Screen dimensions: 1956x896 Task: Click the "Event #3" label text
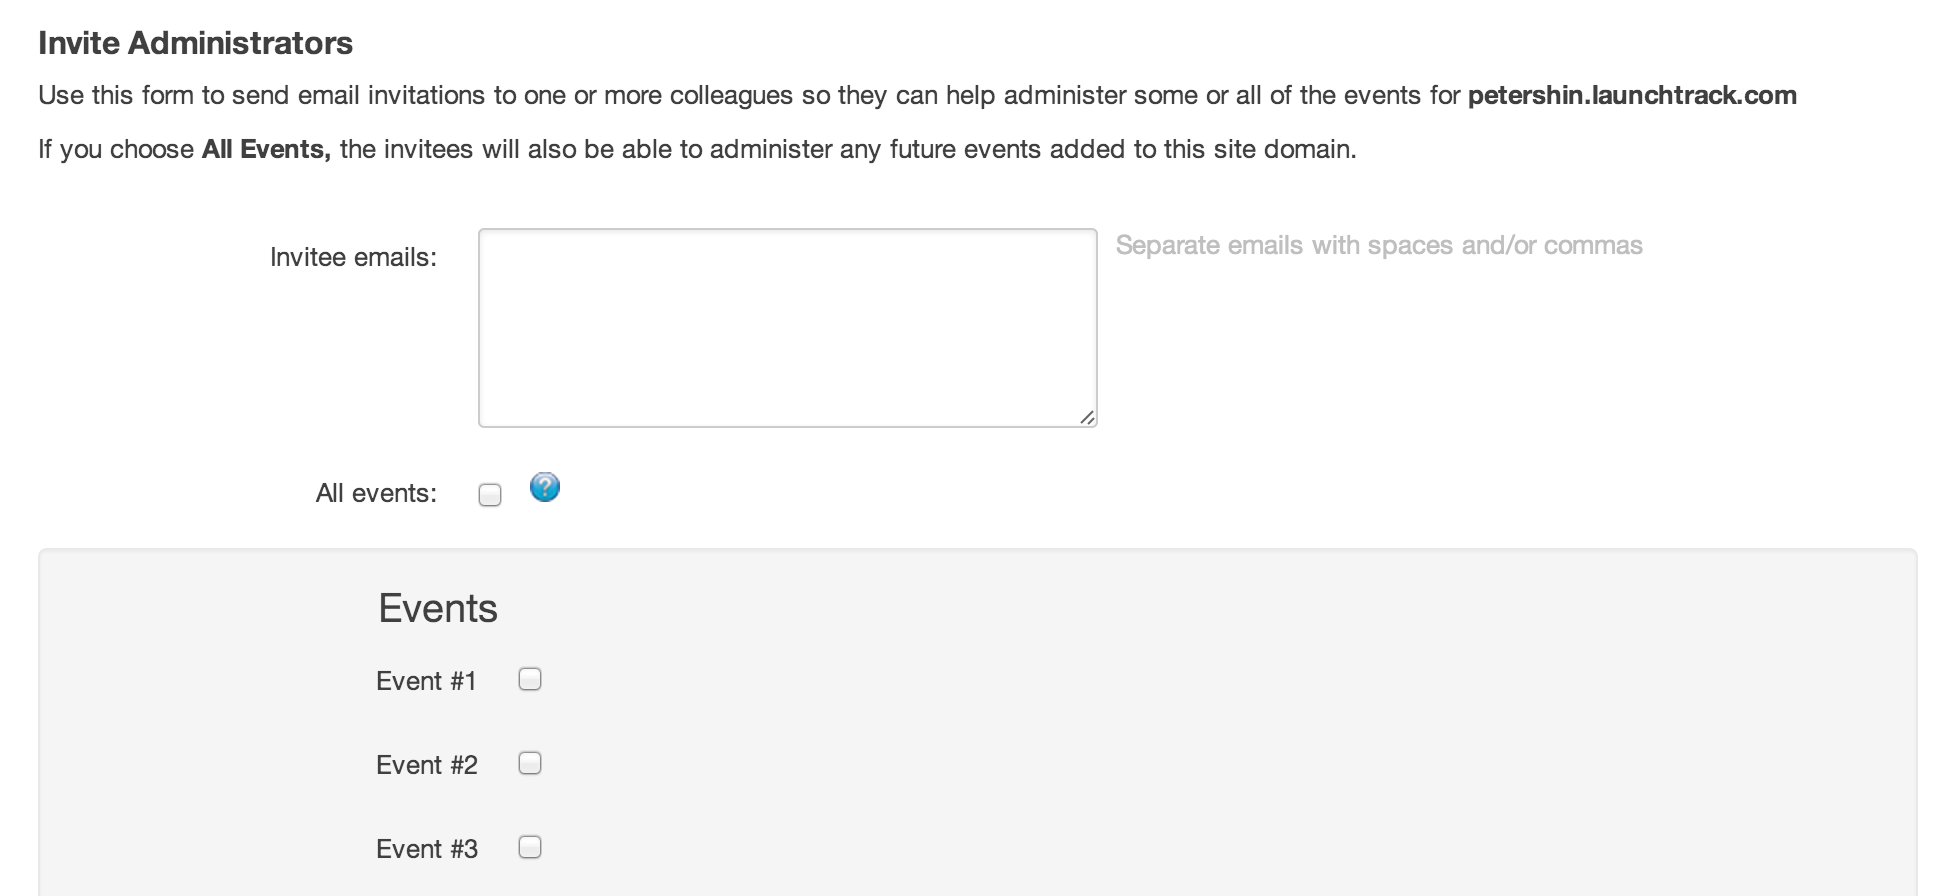pos(427,849)
